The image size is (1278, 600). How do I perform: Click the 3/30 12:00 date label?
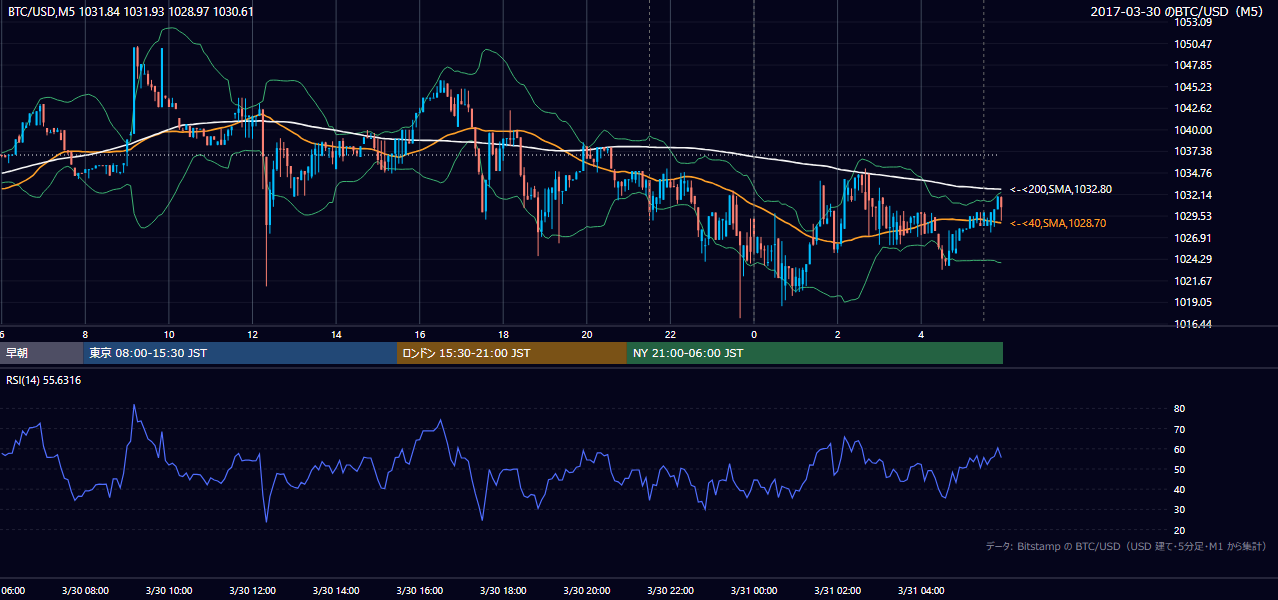tap(253, 591)
